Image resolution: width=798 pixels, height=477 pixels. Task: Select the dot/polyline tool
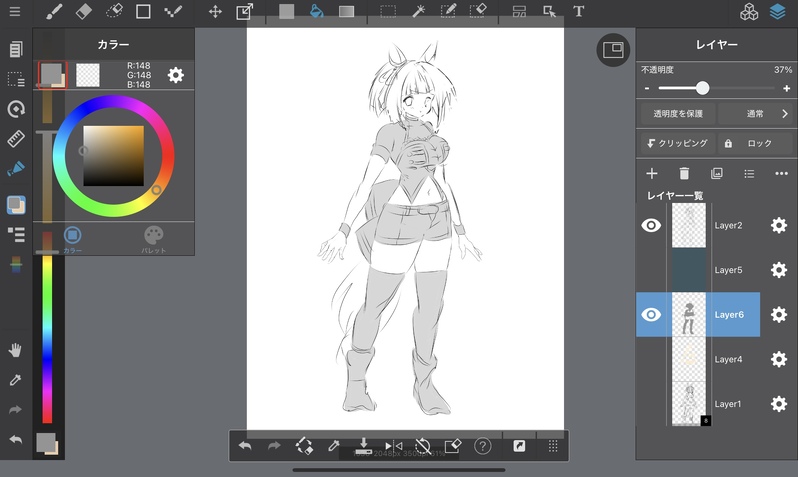(173, 11)
